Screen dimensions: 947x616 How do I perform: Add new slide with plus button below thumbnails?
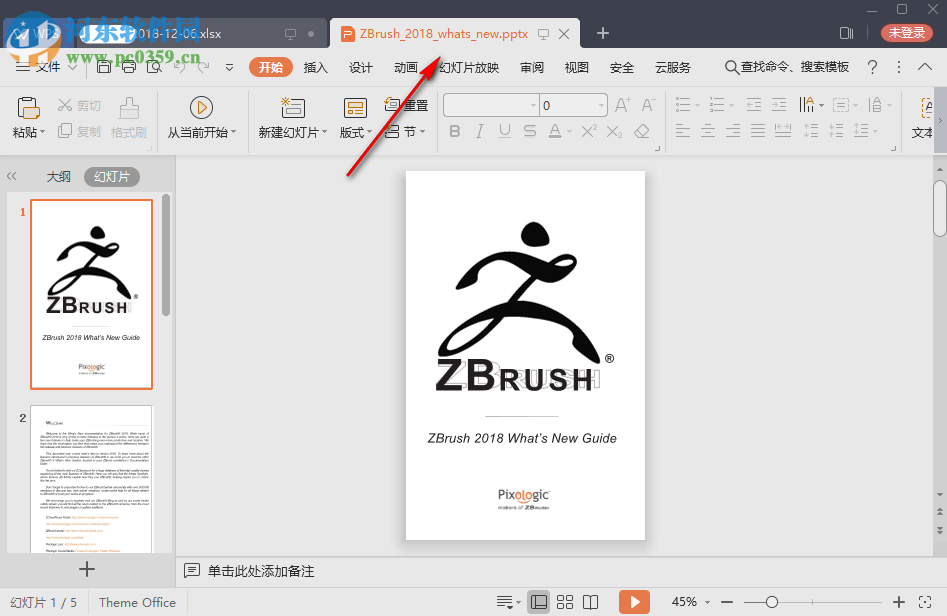[x=87, y=569]
